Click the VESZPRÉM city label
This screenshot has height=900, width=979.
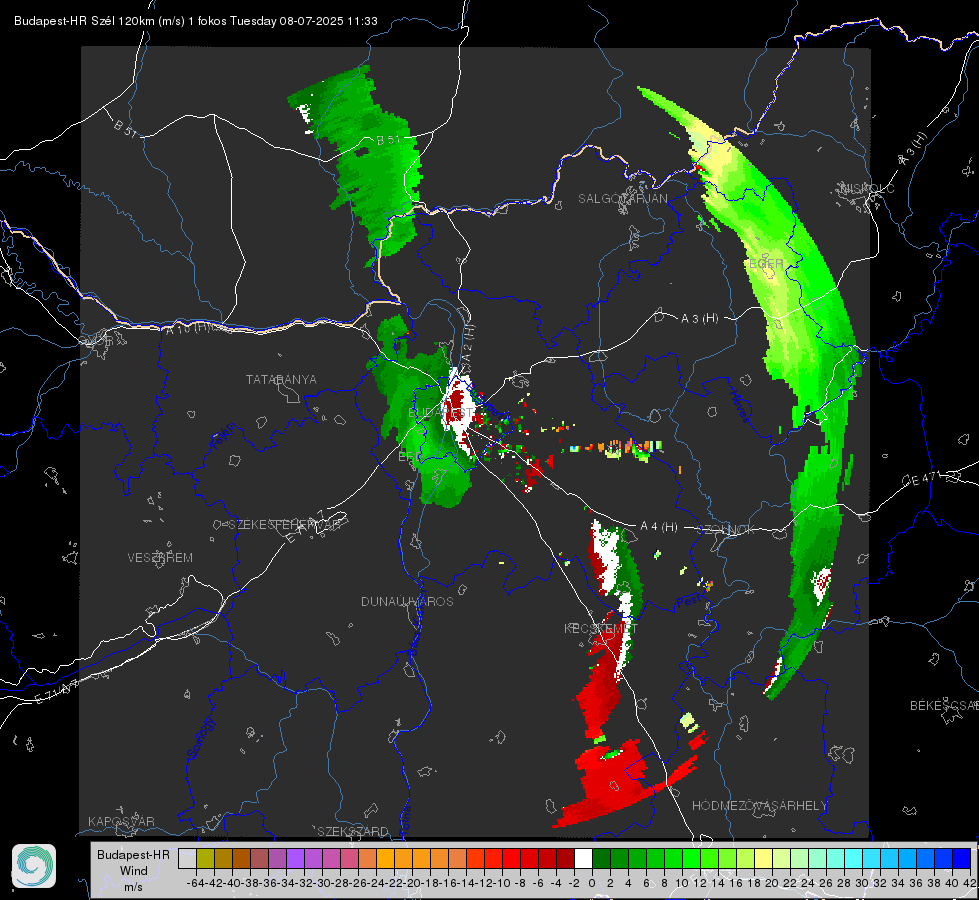160,557
